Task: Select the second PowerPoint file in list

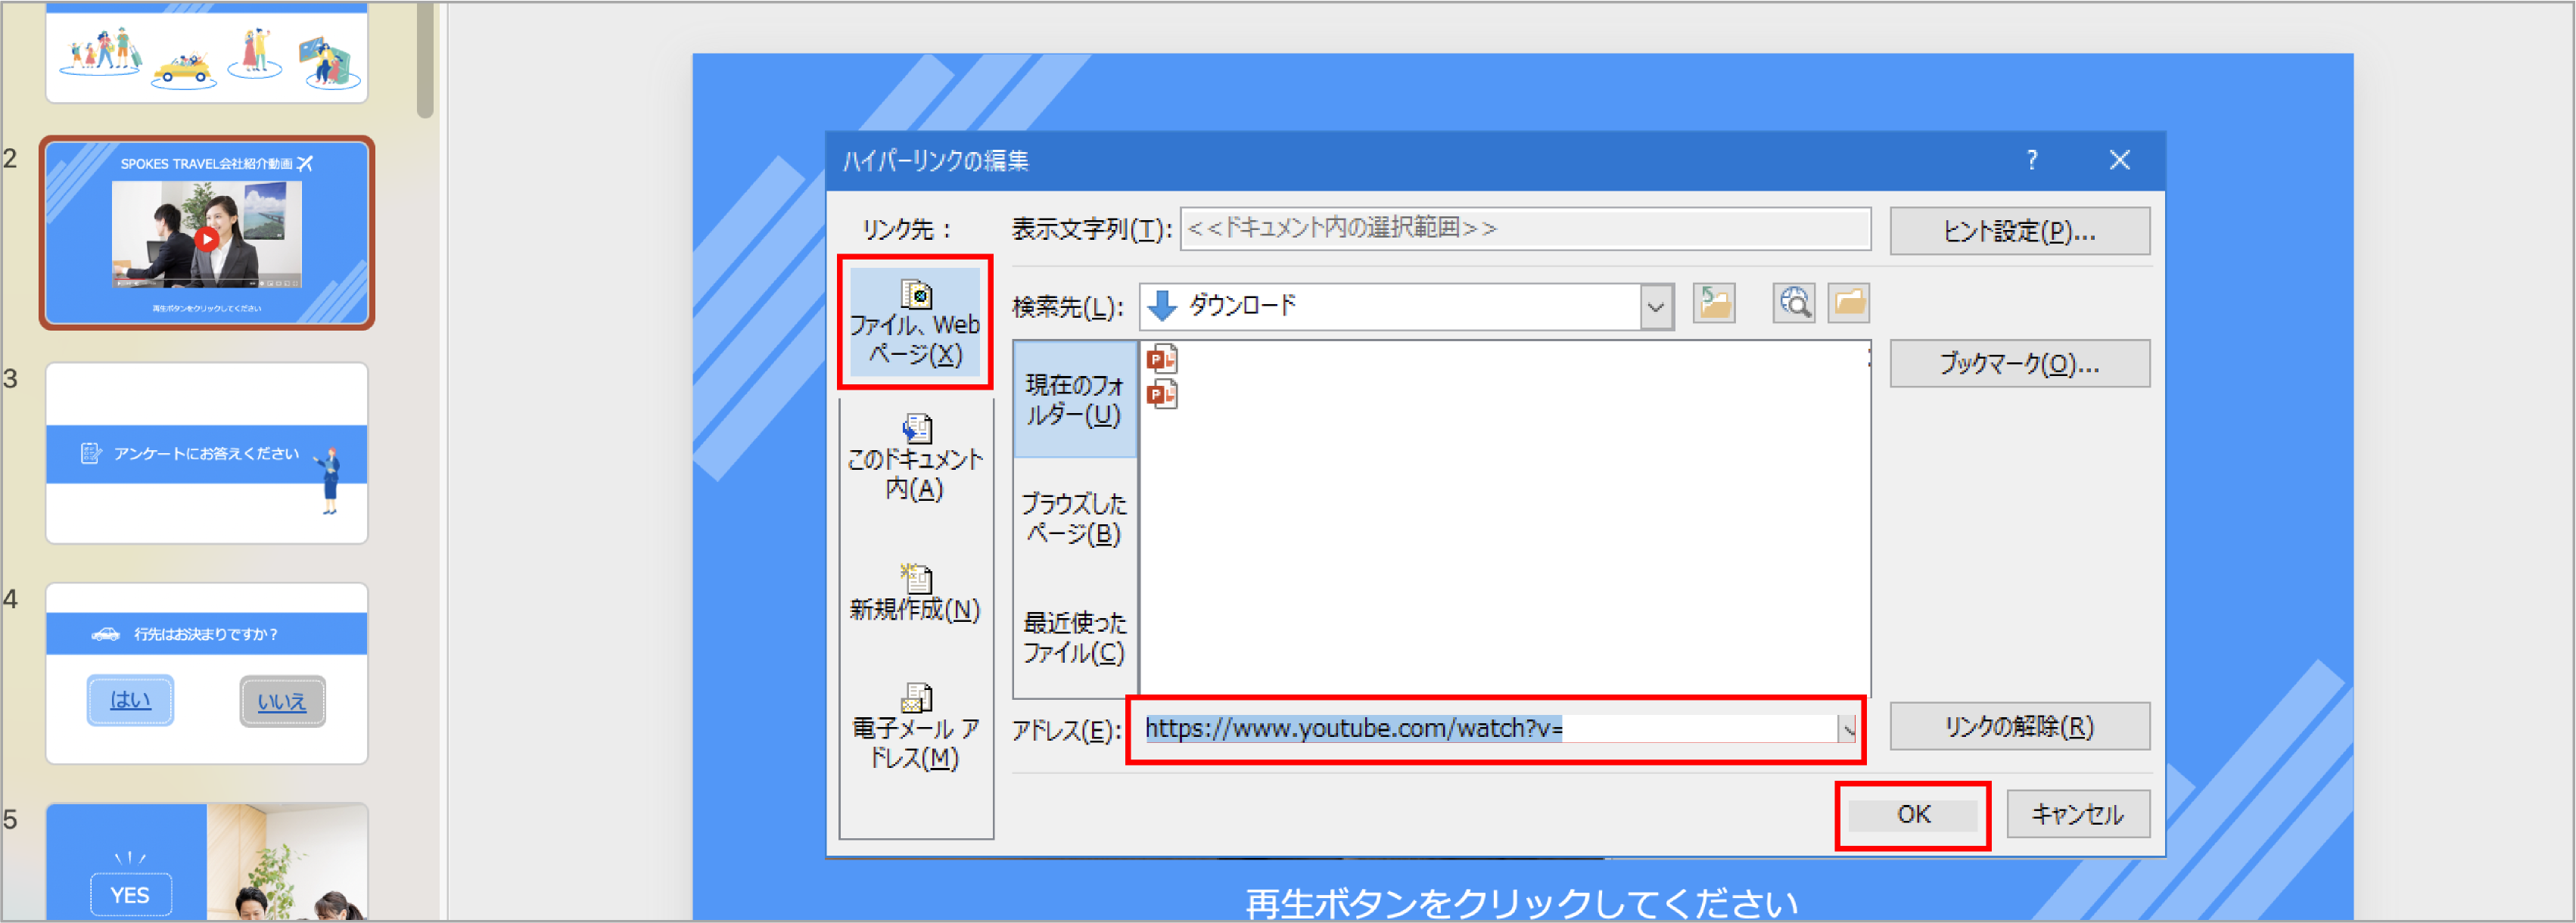Action: [x=1162, y=395]
